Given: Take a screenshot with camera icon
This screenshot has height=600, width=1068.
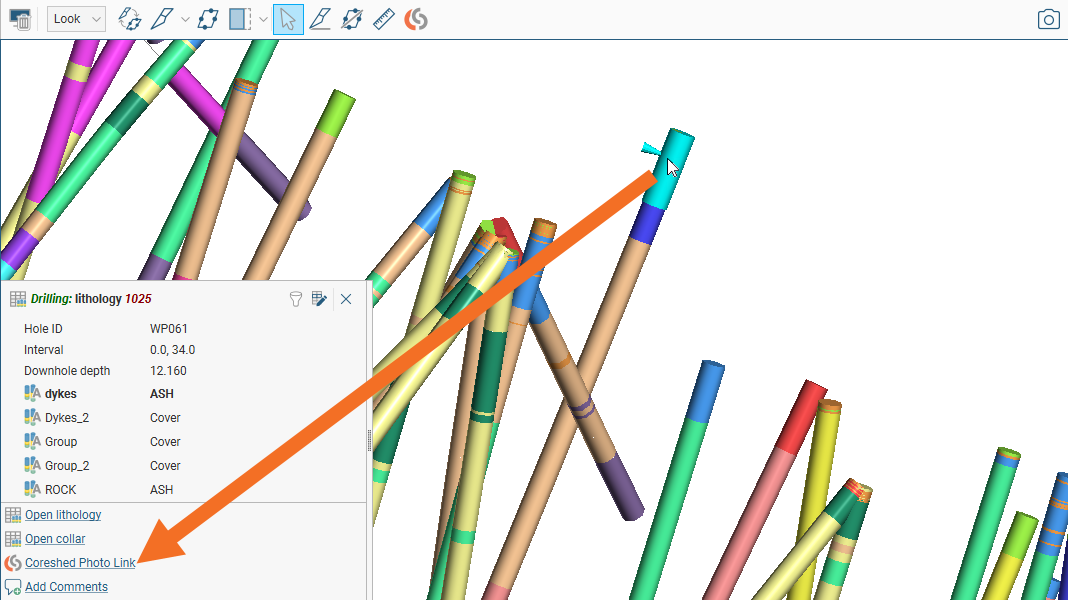Looking at the screenshot, I should (1048, 19).
